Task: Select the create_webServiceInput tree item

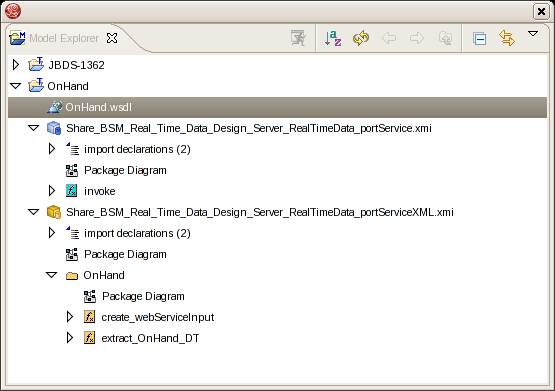Action: (158, 317)
